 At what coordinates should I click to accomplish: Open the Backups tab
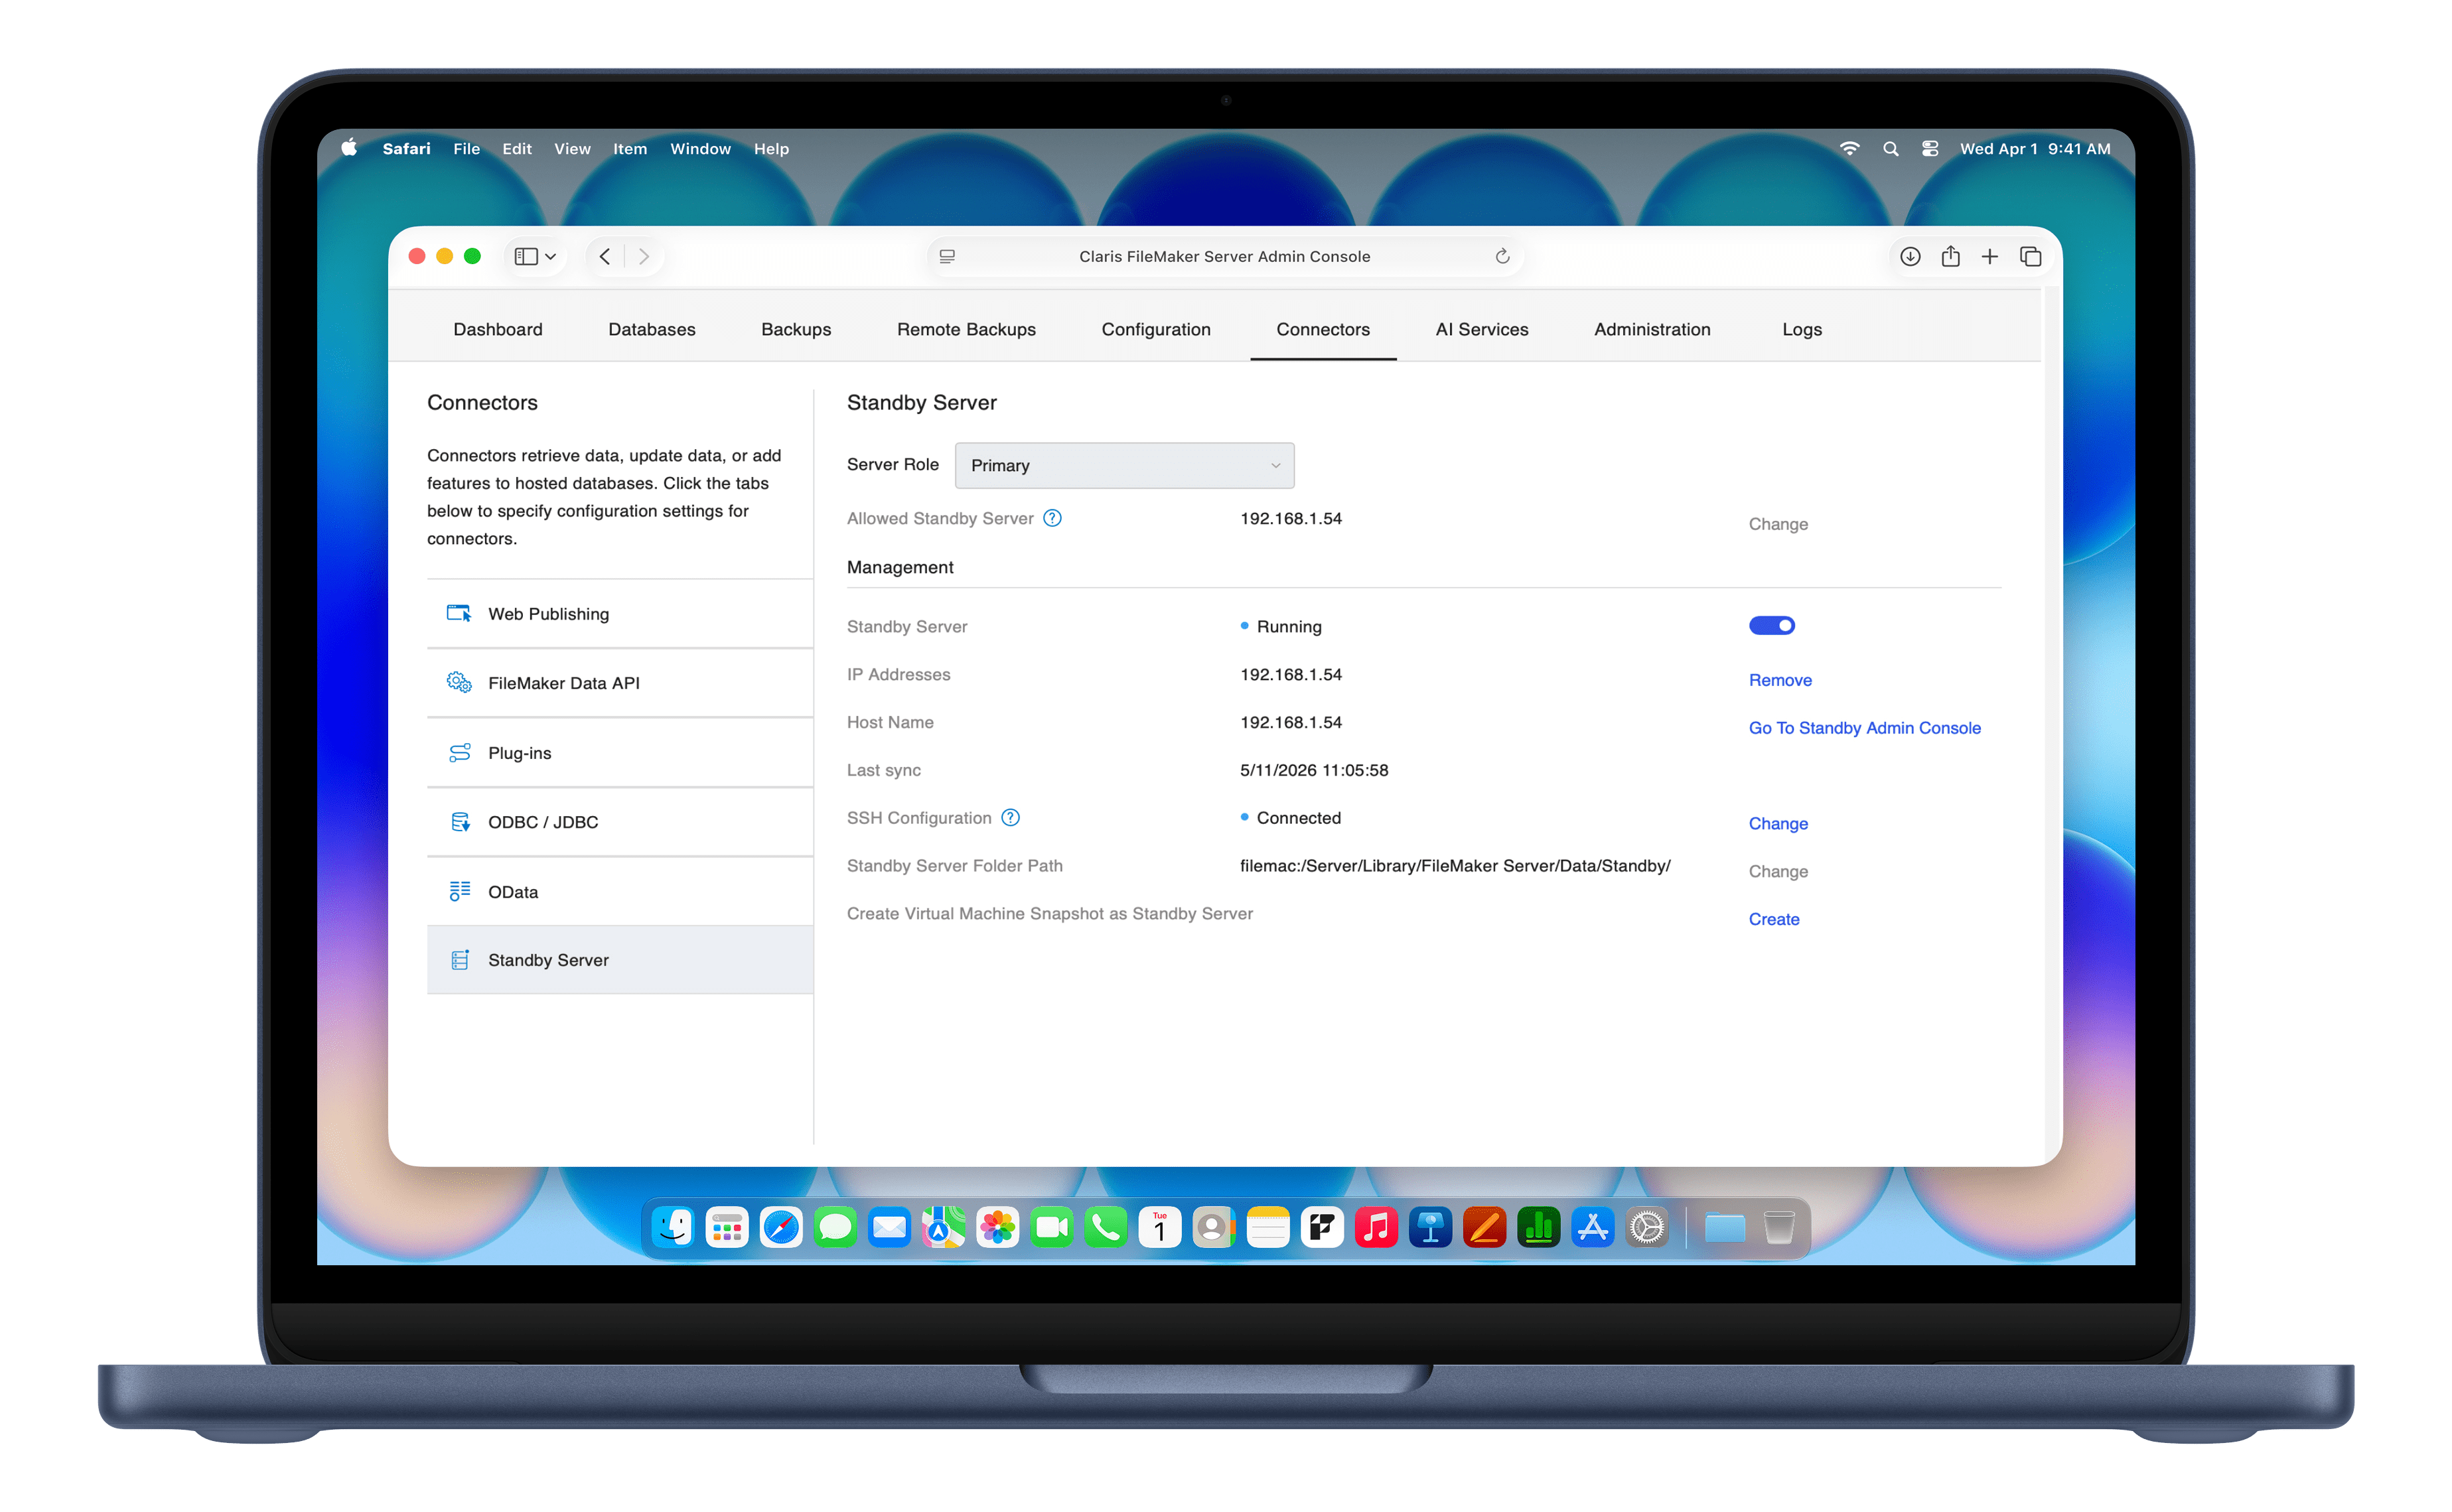pos(795,329)
